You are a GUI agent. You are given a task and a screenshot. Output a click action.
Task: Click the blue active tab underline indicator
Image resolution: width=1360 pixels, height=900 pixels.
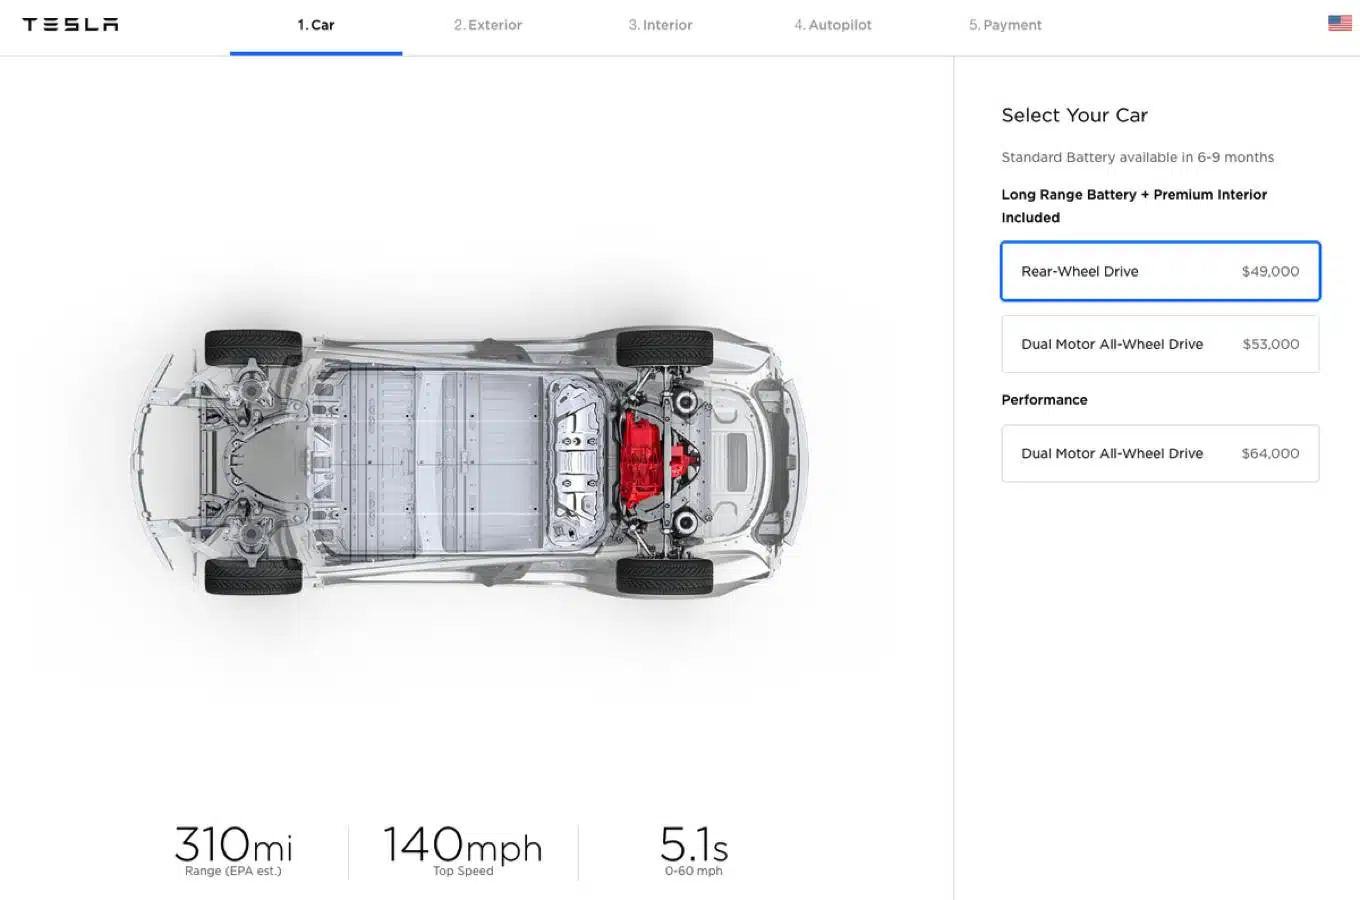point(316,51)
